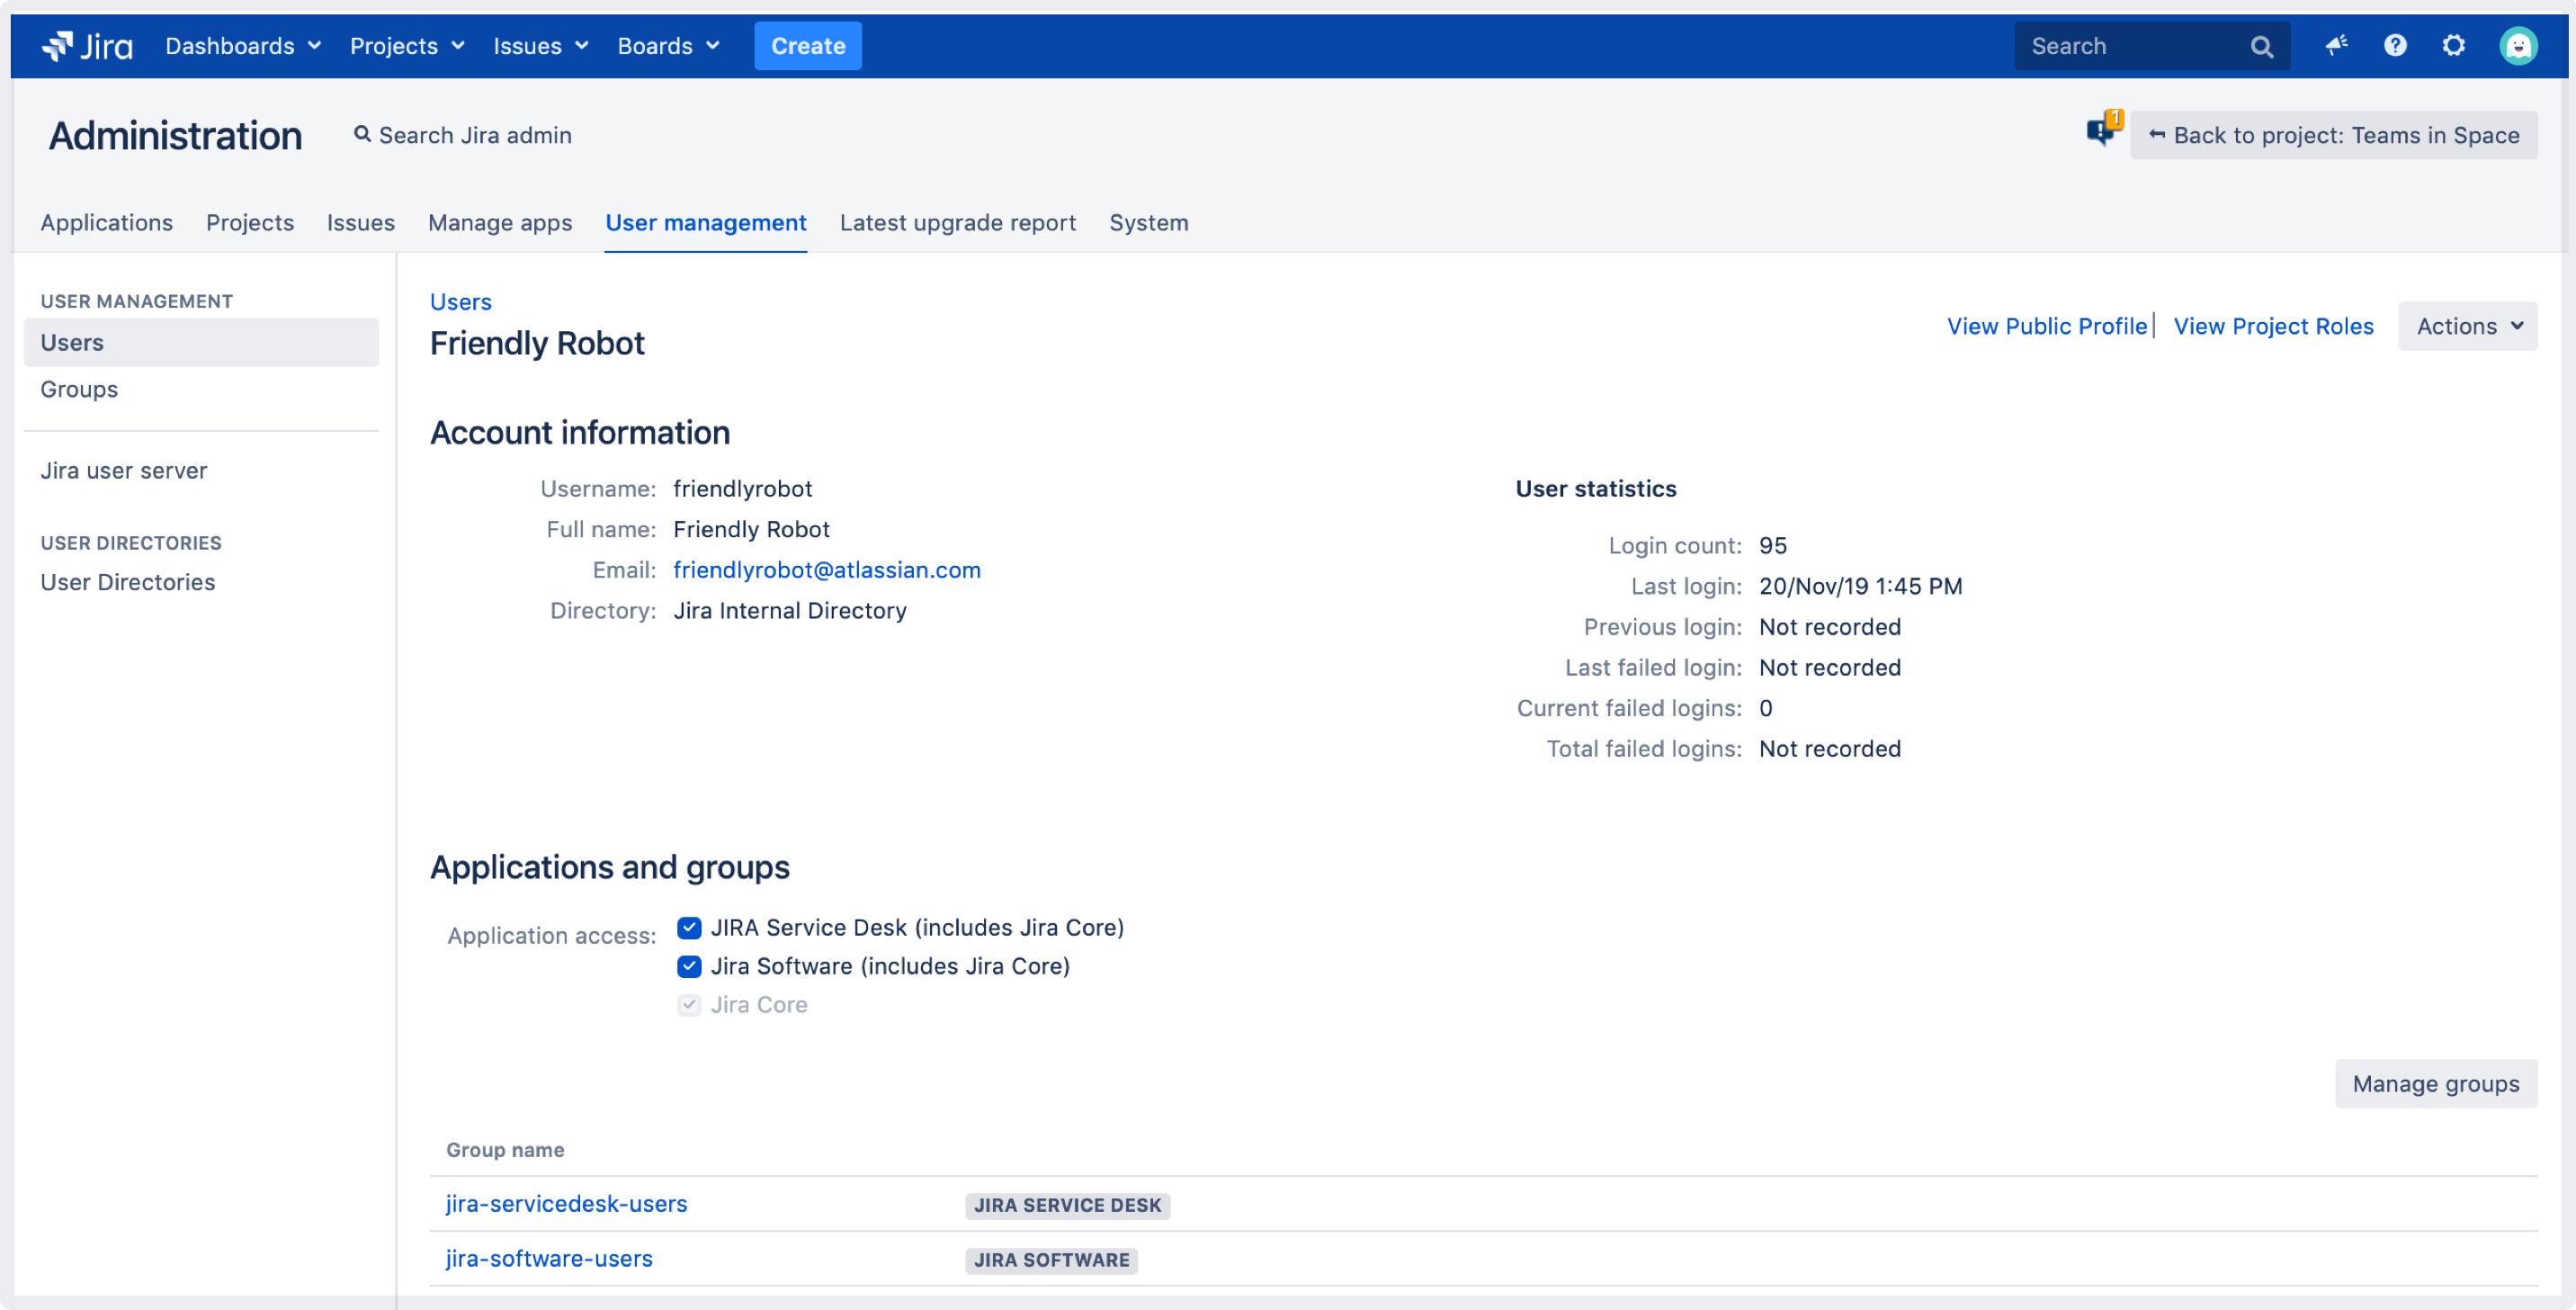This screenshot has width=2576, height=1310.
Task: Click the disabled Jira Core checkbox
Action: point(689,1005)
